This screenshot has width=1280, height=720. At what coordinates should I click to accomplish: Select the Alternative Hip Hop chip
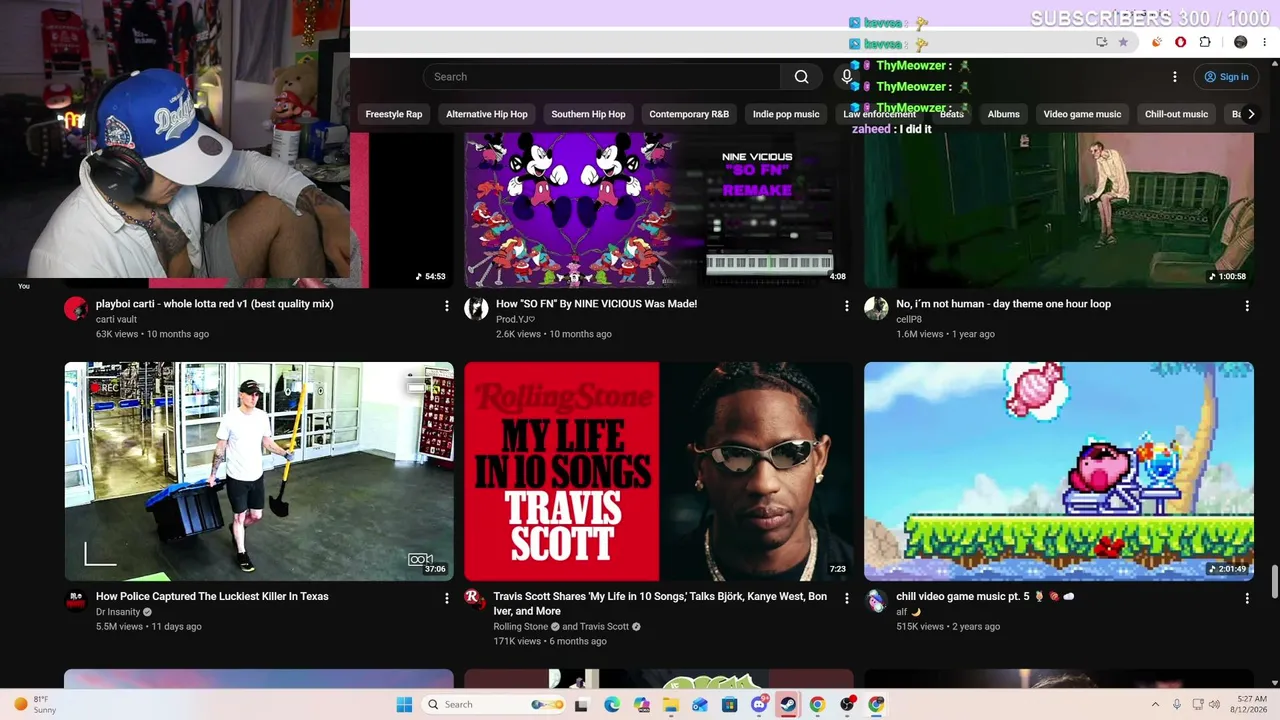(487, 114)
